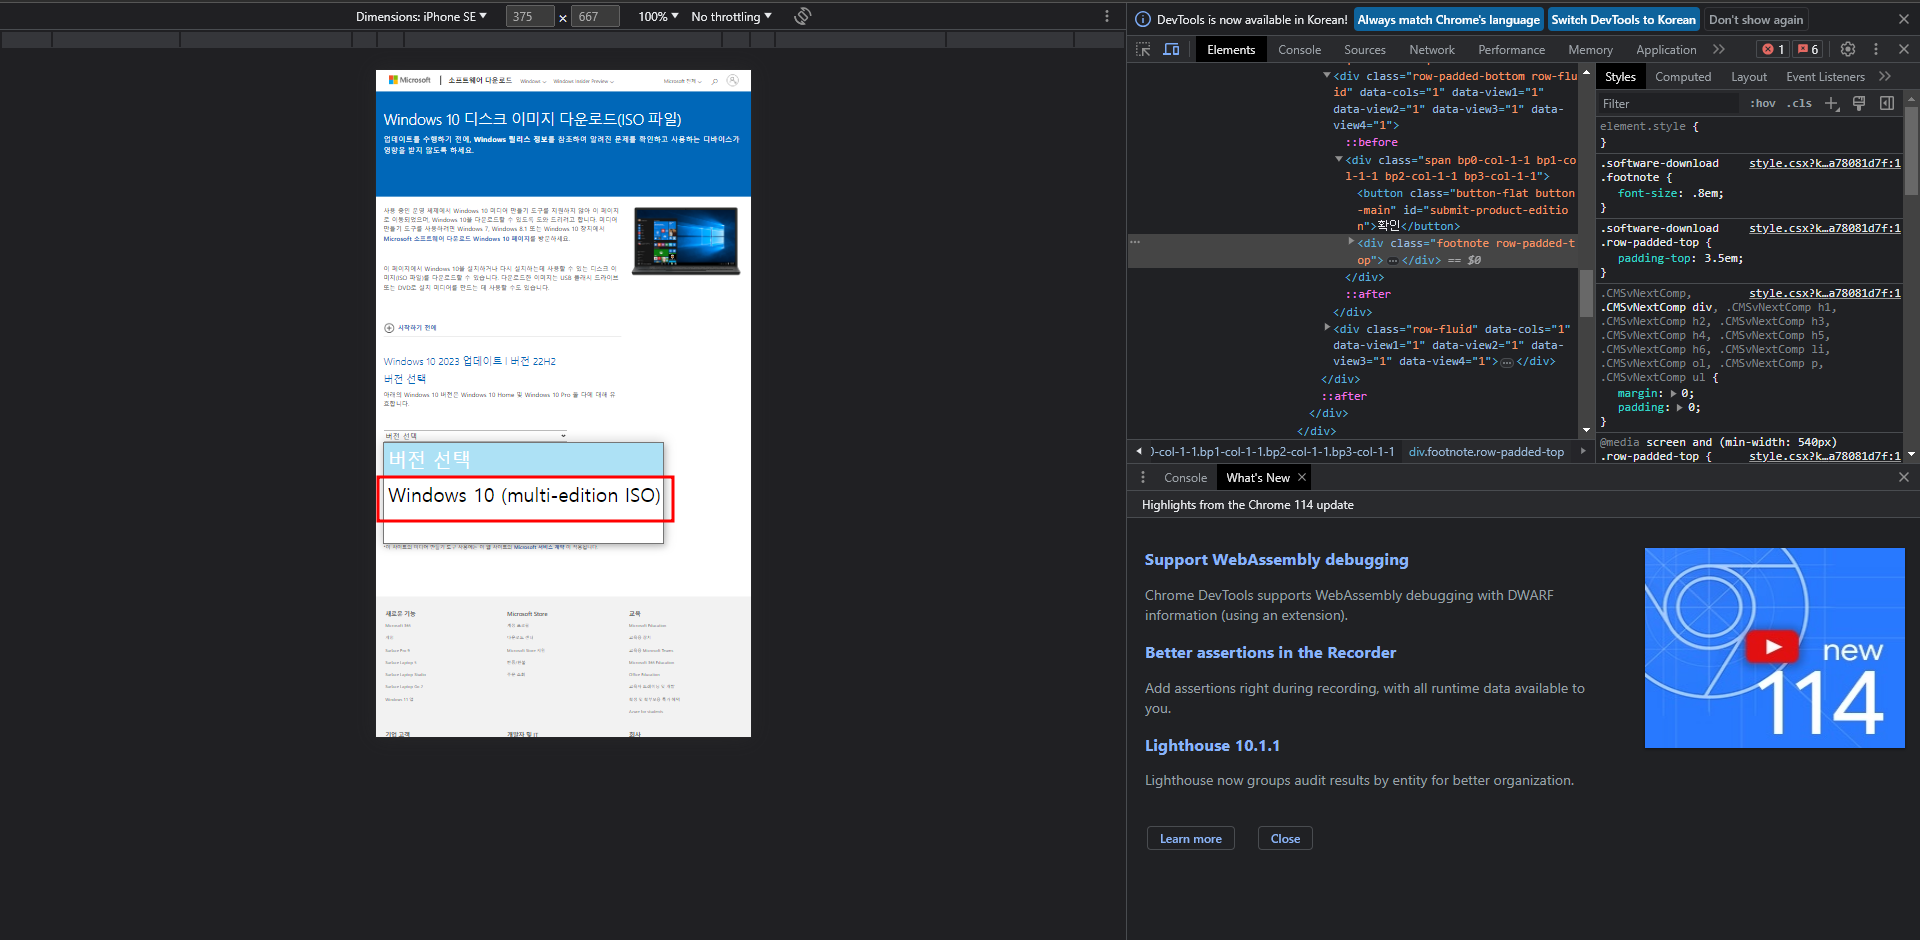The image size is (1920, 940).
Task: Click Always match Chrome's language
Action: click(1448, 19)
